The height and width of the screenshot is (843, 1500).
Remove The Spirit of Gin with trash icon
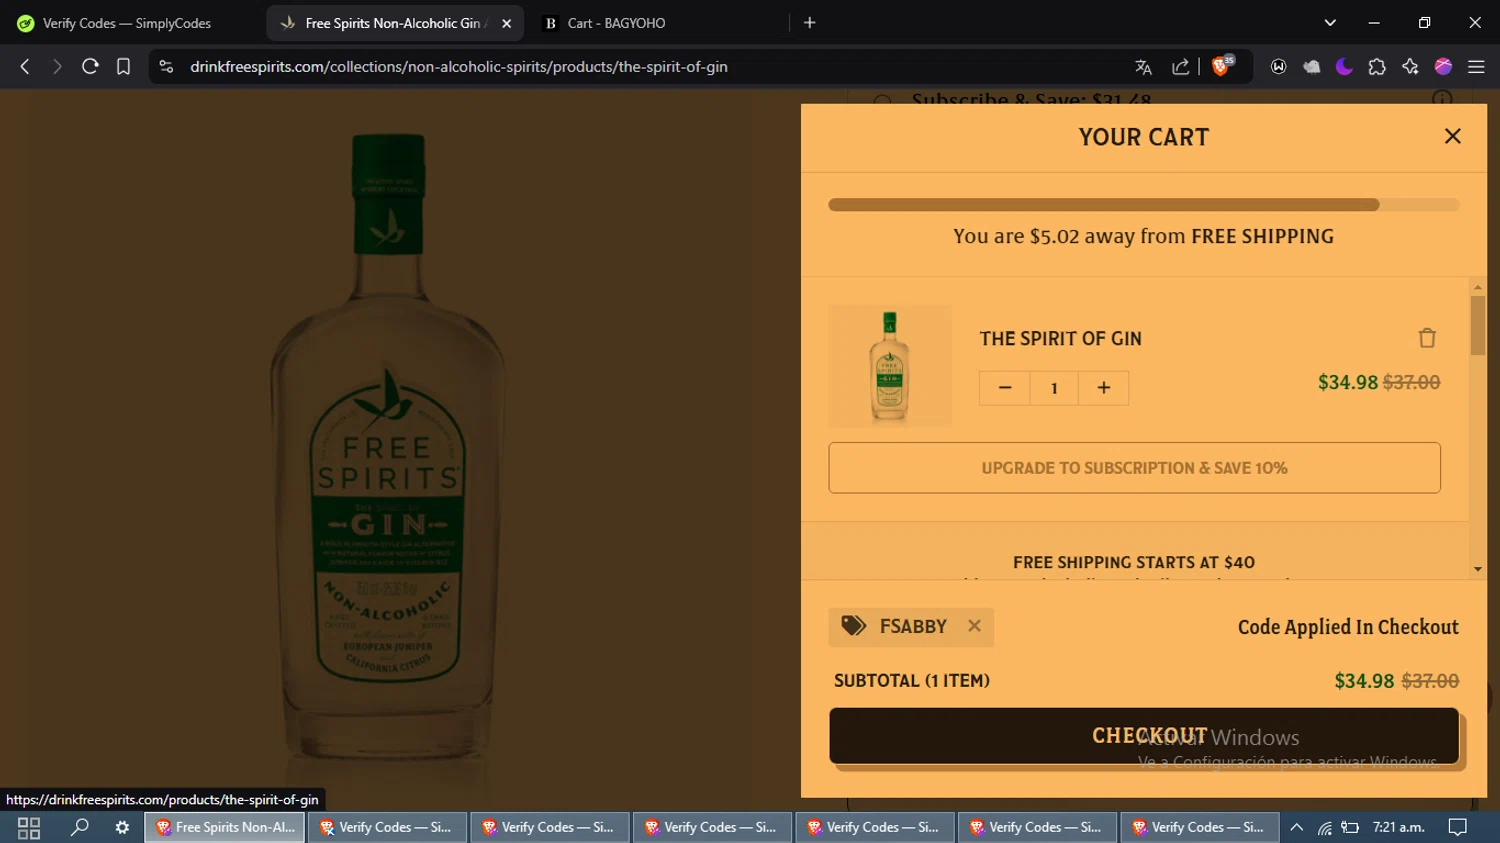pos(1427,338)
